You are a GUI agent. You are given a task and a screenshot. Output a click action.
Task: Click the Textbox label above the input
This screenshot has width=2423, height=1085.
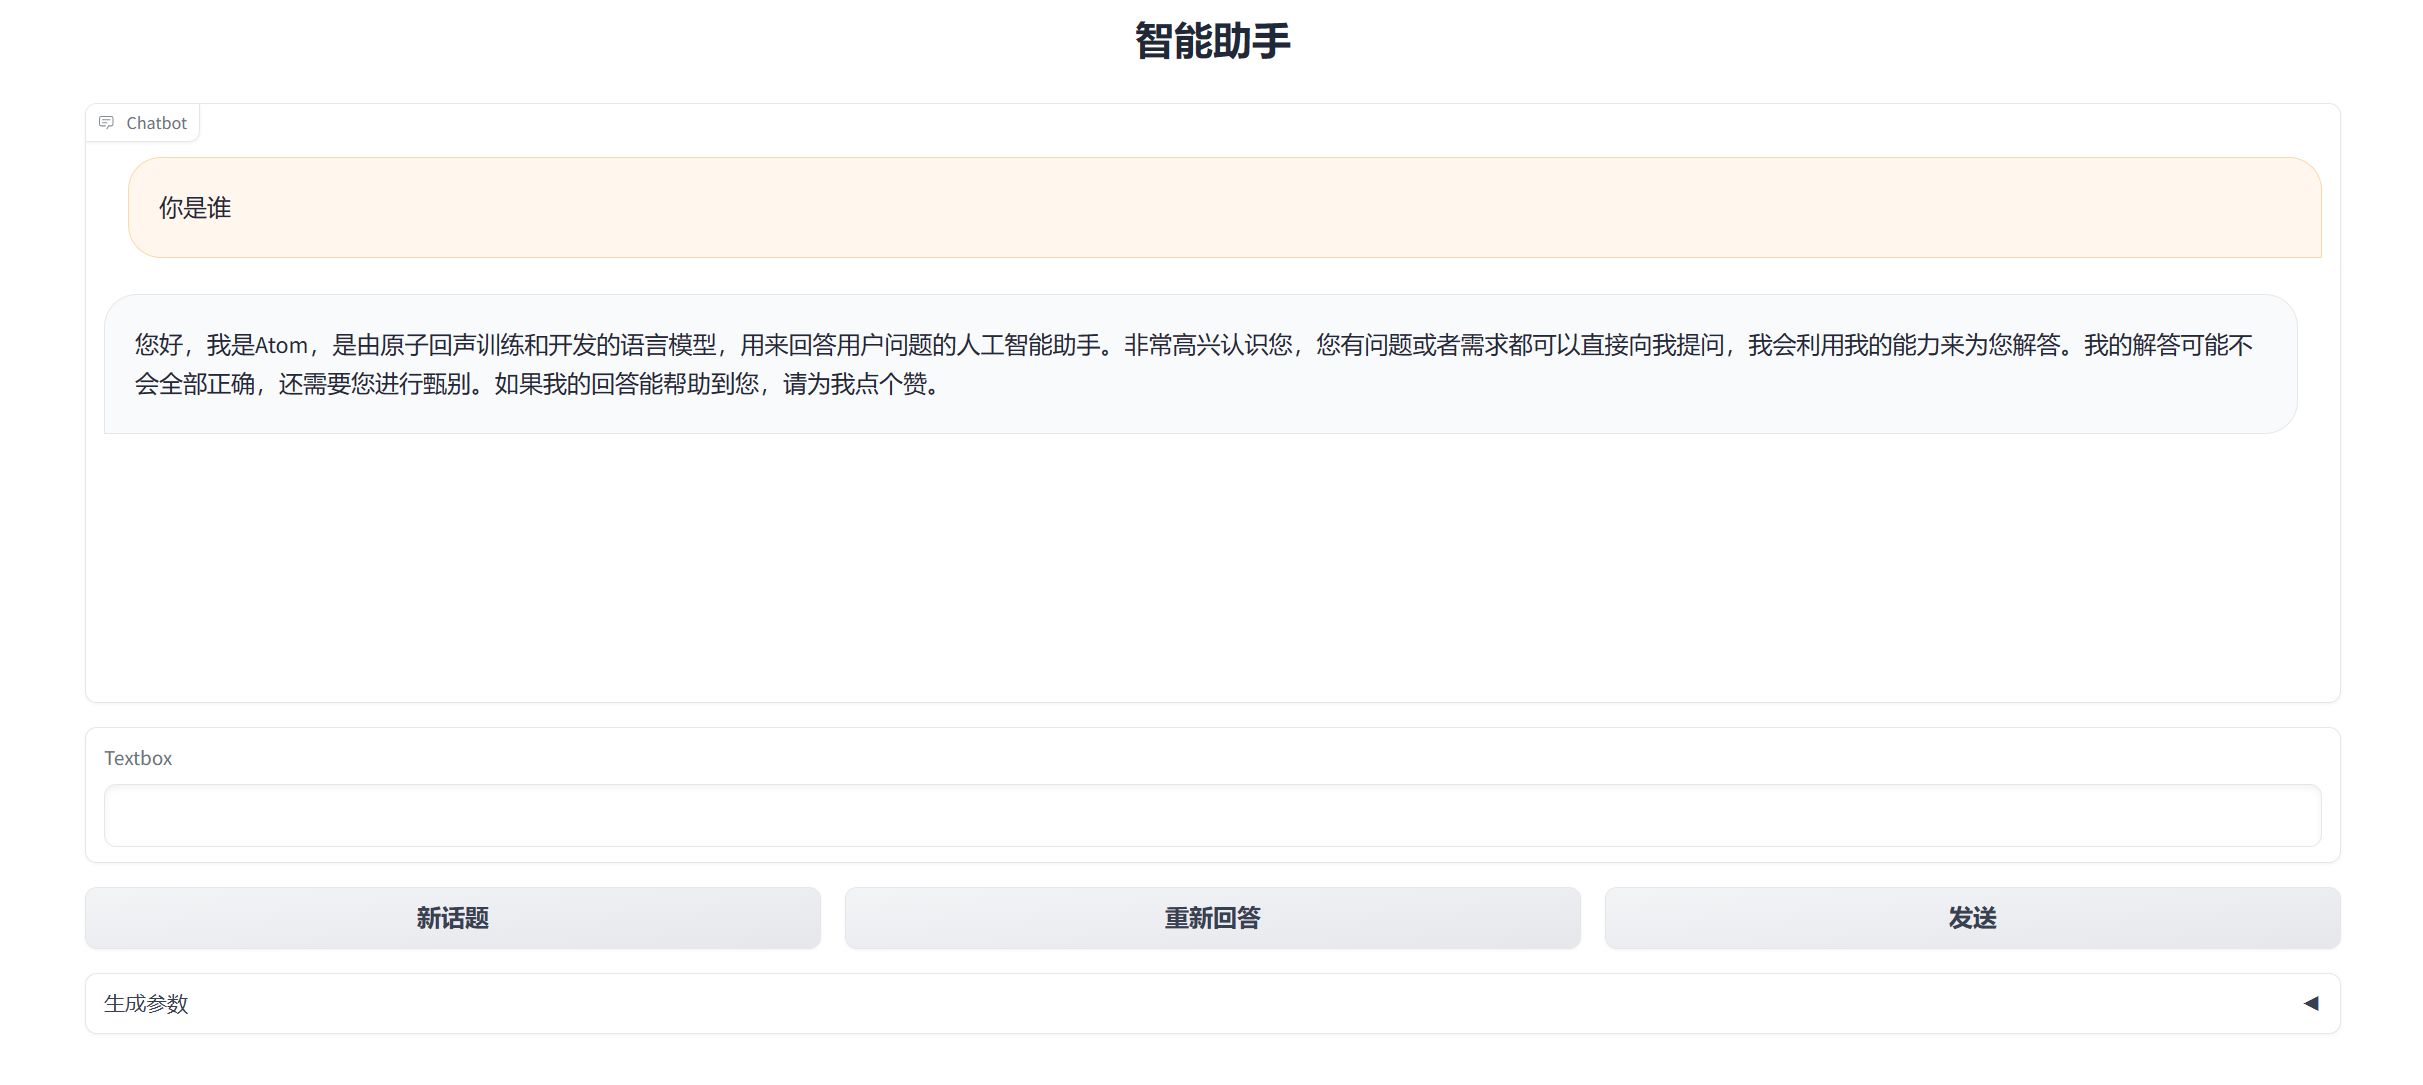point(138,757)
